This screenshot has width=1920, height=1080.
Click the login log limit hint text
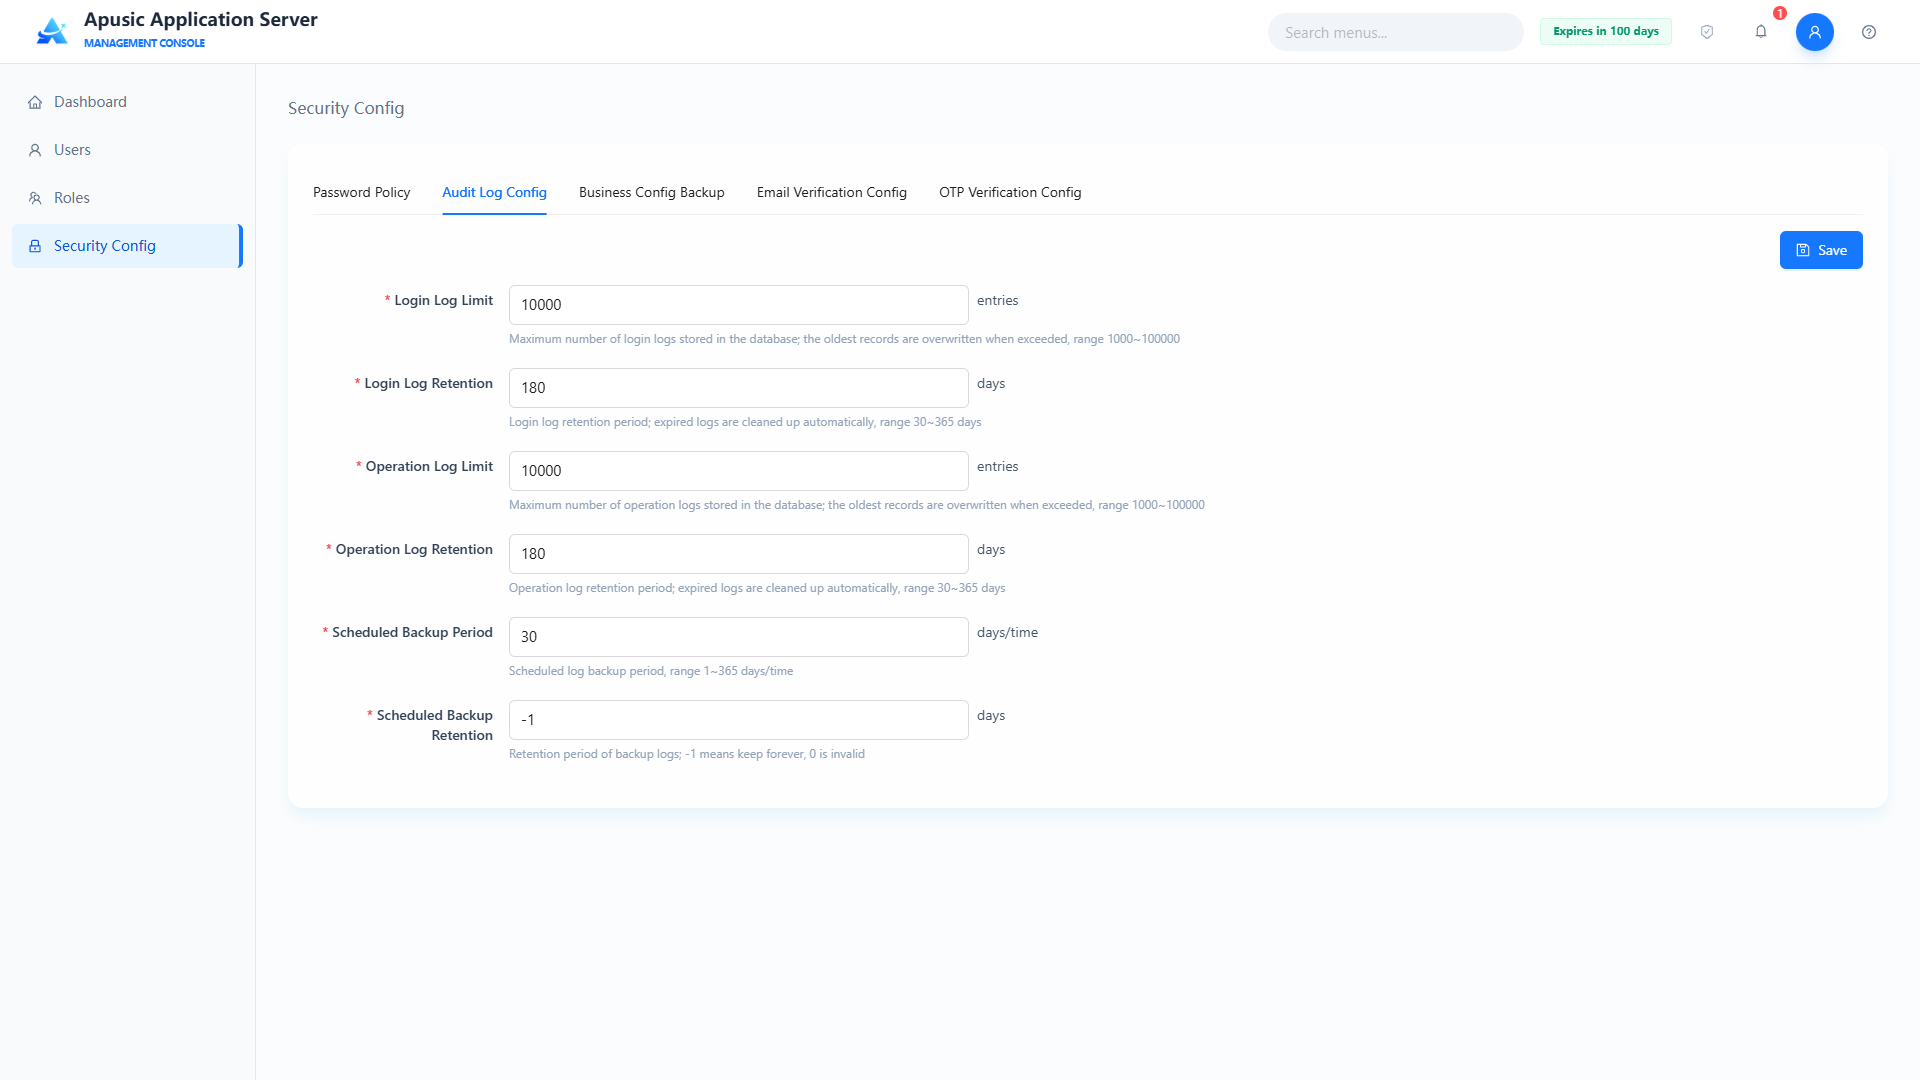[x=844, y=339]
